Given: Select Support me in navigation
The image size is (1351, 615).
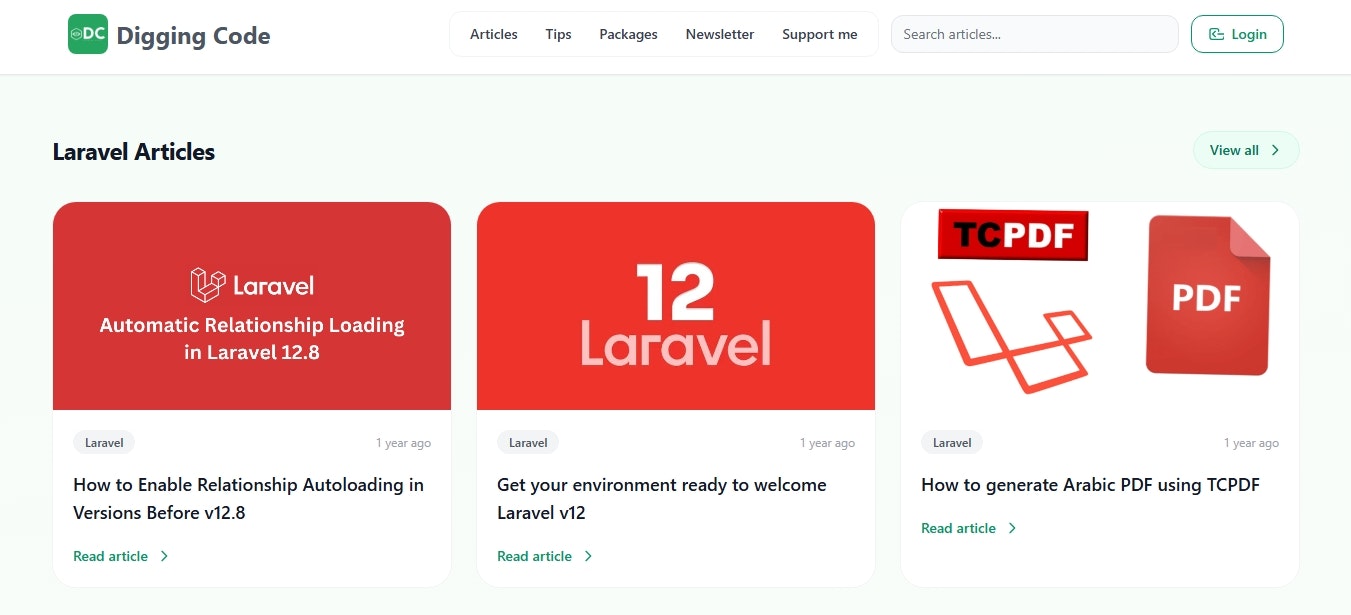Looking at the screenshot, I should point(820,34).
